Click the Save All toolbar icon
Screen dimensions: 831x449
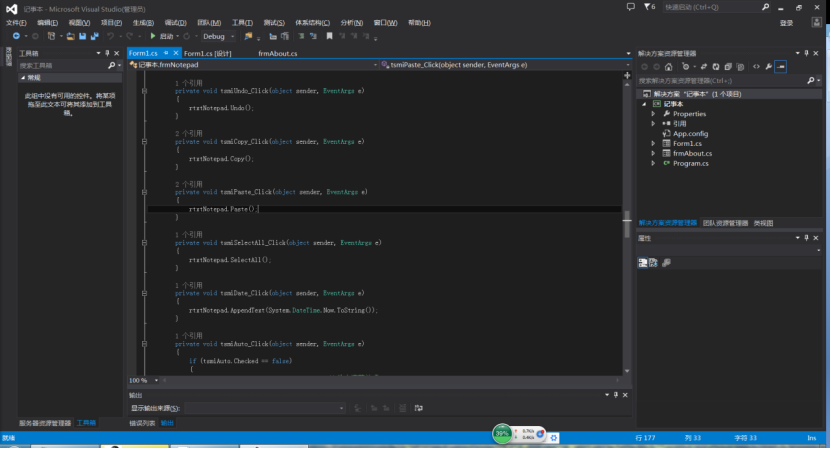pyautogui.click(x=95, y=36)
